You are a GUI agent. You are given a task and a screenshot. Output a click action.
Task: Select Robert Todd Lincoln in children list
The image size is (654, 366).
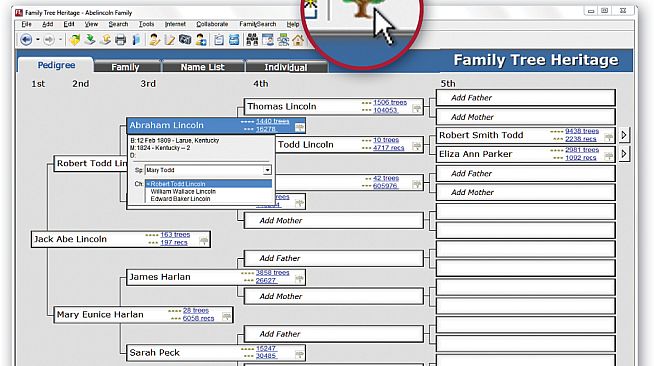tap(209, 184)
